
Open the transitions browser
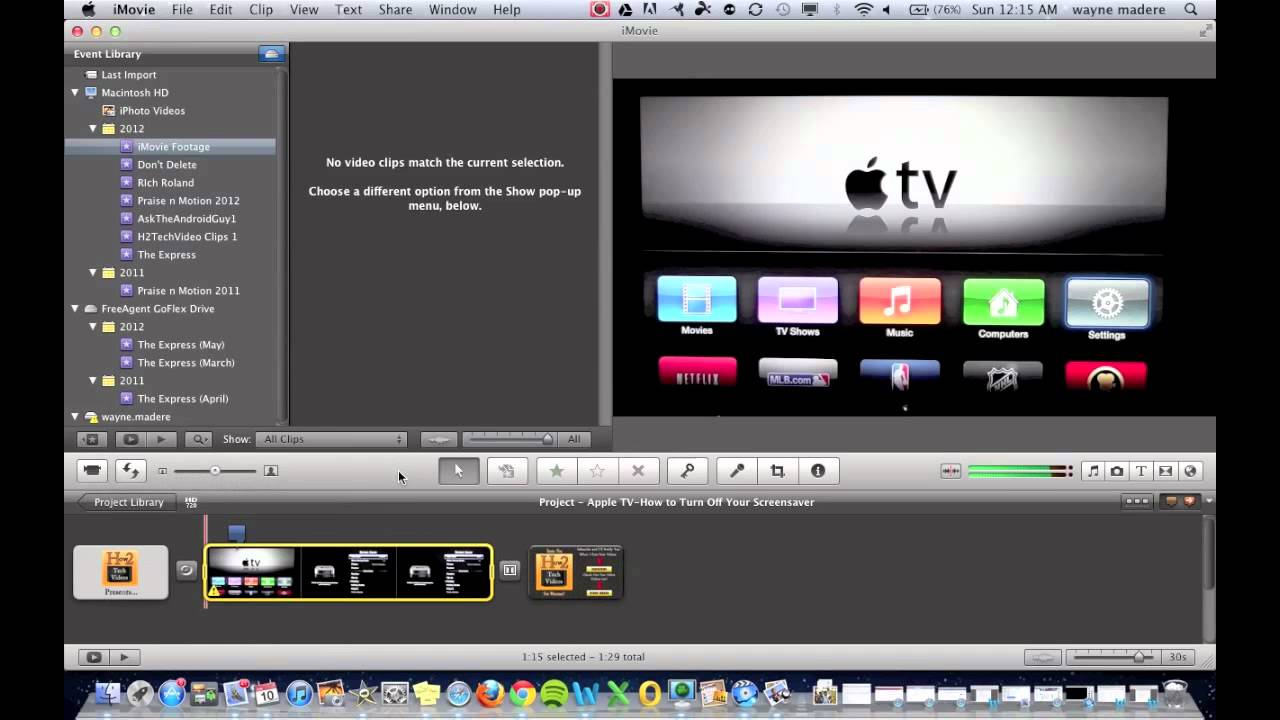click(1165, 471)
